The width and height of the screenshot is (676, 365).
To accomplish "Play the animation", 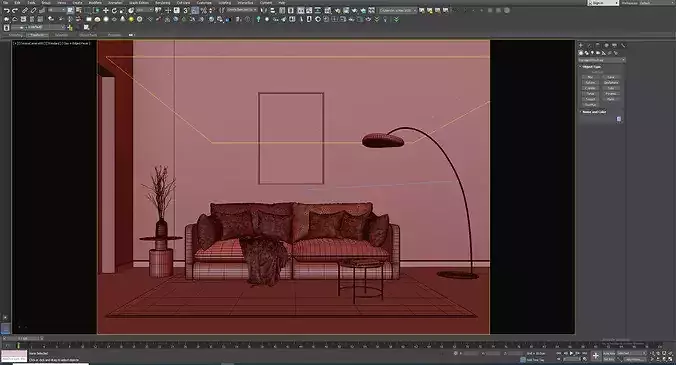I will [x=571, y=353].
